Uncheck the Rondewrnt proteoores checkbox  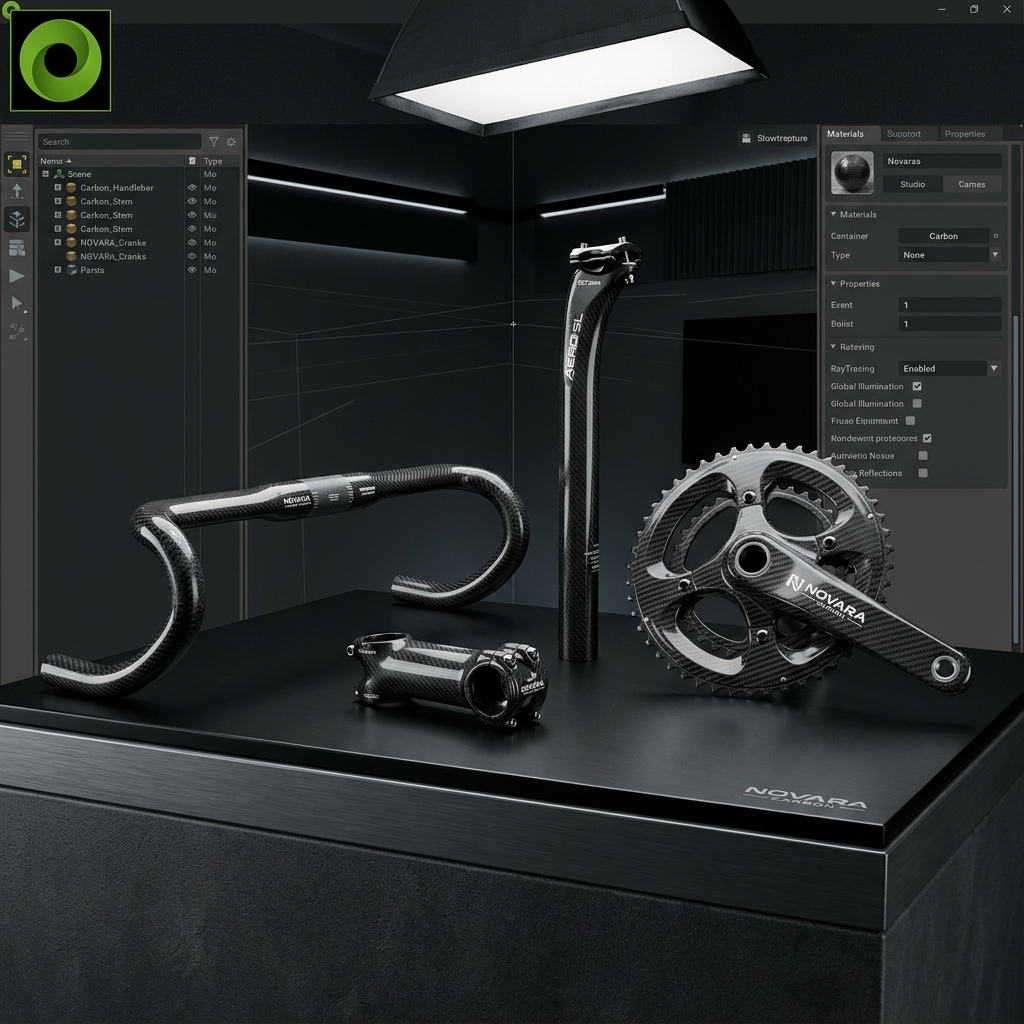(x=927, y=438)
